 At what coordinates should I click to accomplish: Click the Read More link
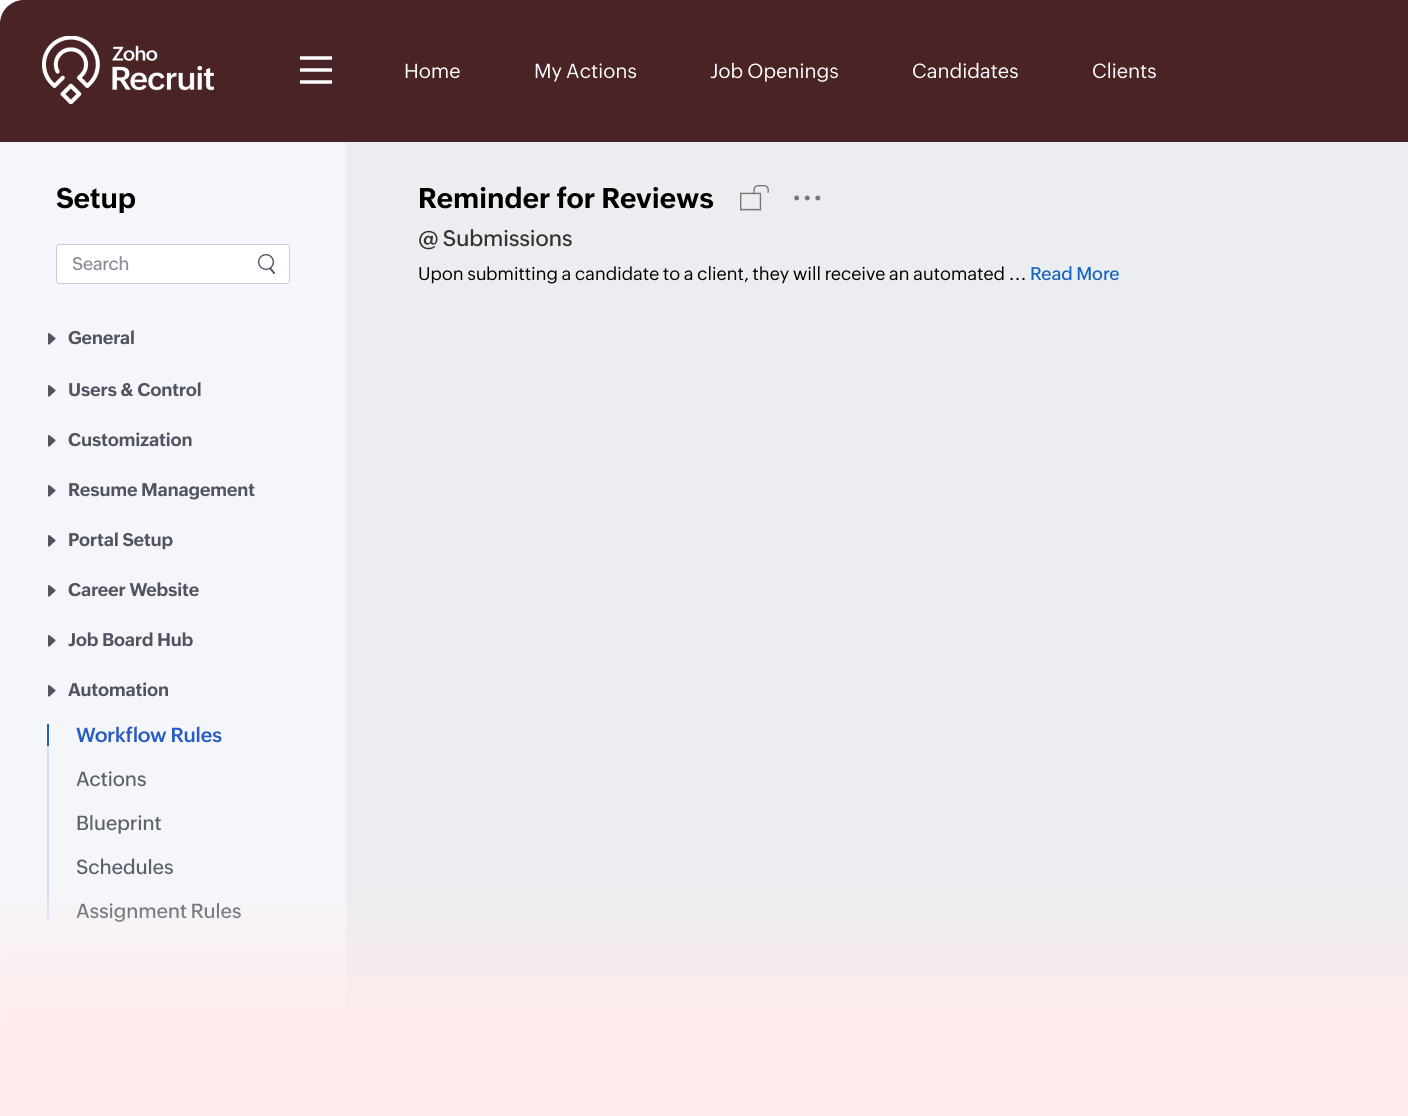1074,274
